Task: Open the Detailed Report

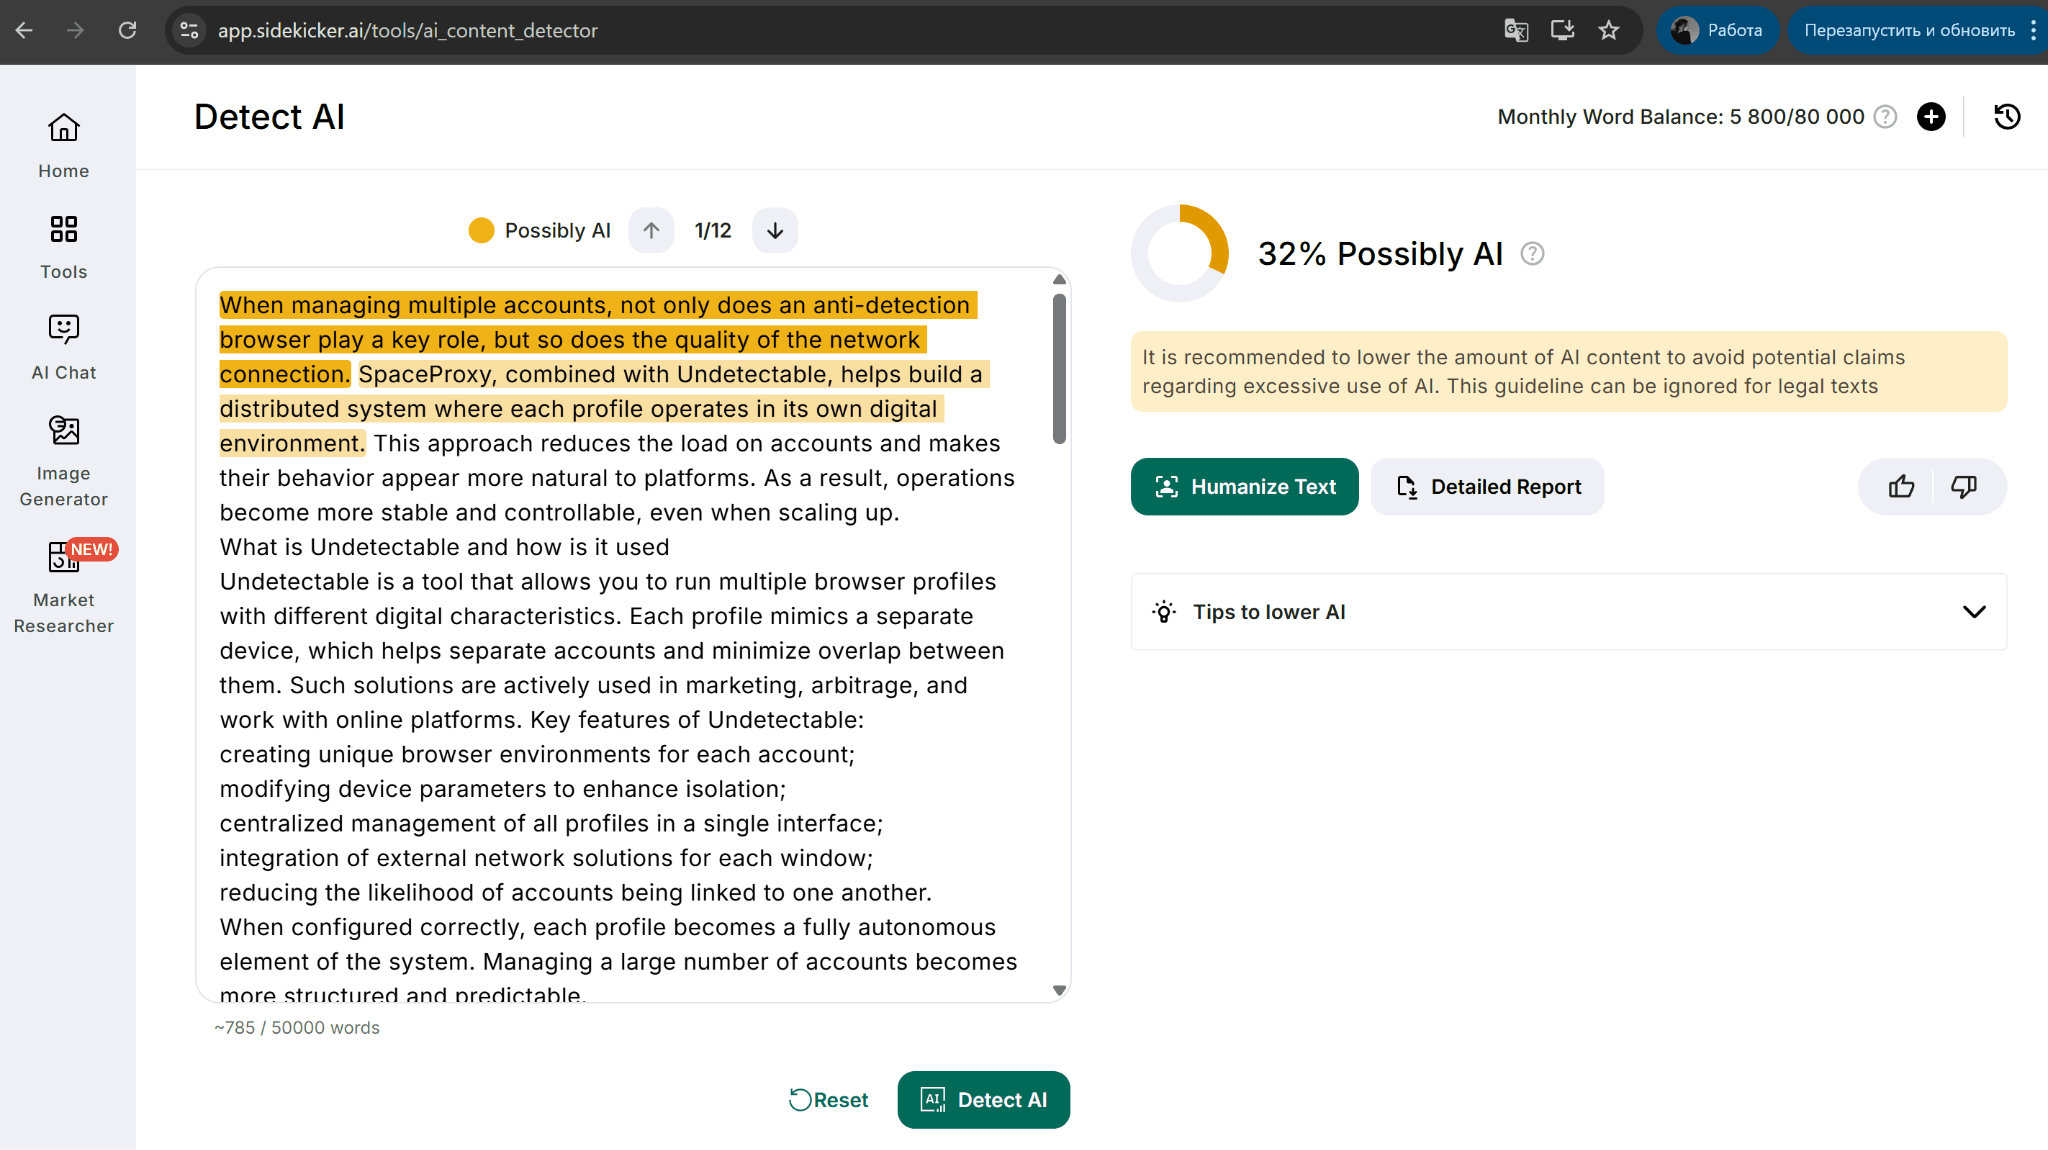Action: [1487, 487]
